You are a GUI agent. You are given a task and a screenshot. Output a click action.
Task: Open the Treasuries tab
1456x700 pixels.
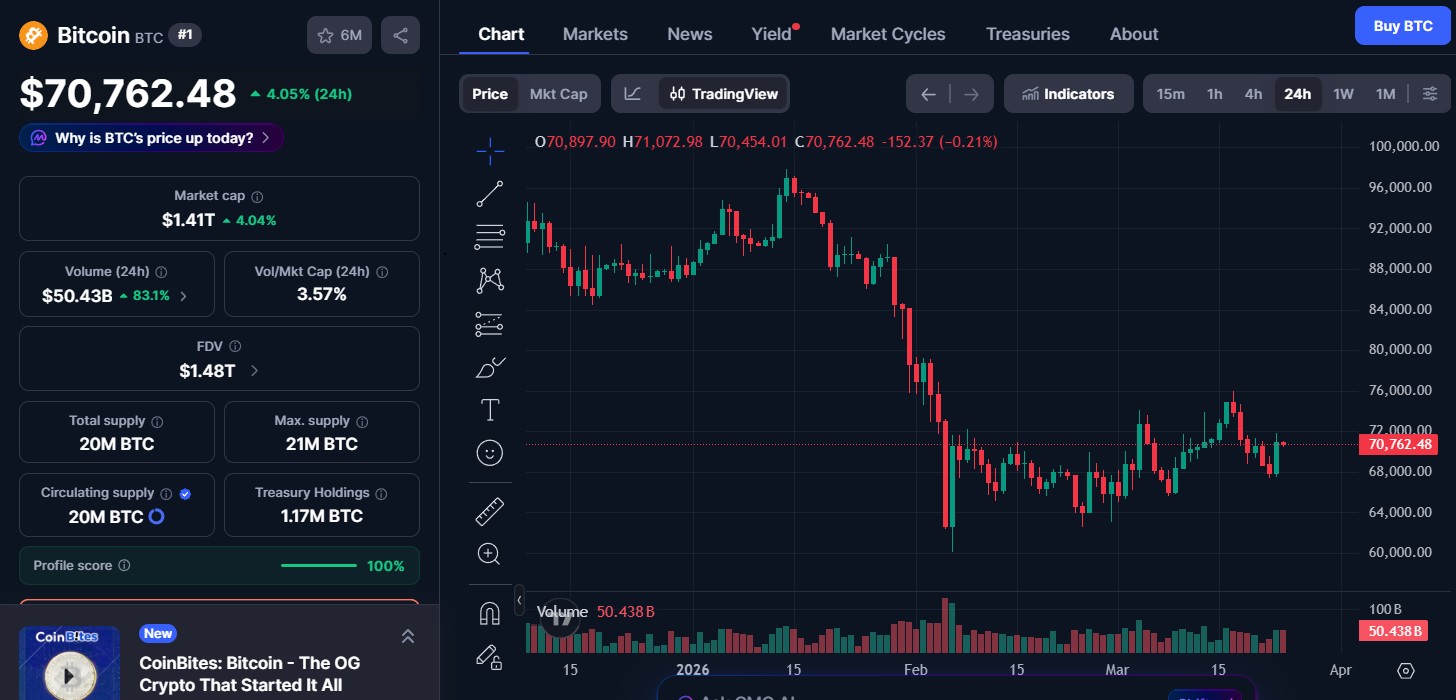[1028, 33]
